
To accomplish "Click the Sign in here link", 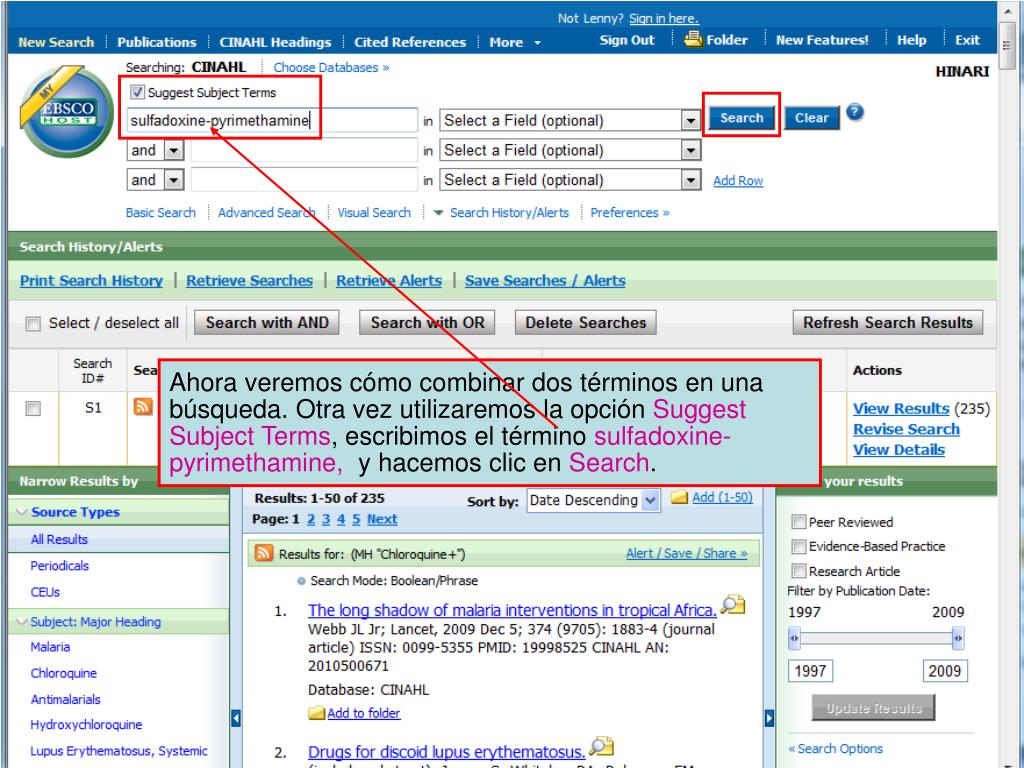I will click(x=664, y=18).
